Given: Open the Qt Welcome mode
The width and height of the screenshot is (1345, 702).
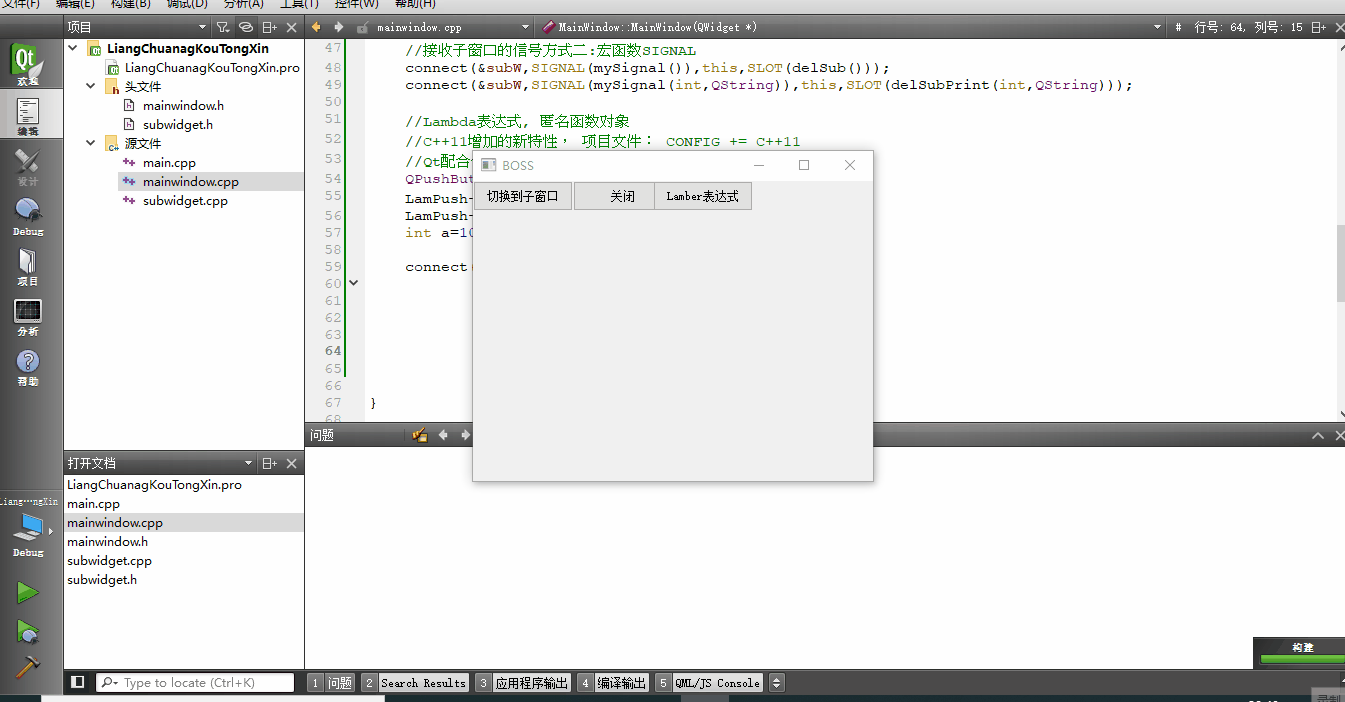Looking at the screenshot, I should coord(27,65).
